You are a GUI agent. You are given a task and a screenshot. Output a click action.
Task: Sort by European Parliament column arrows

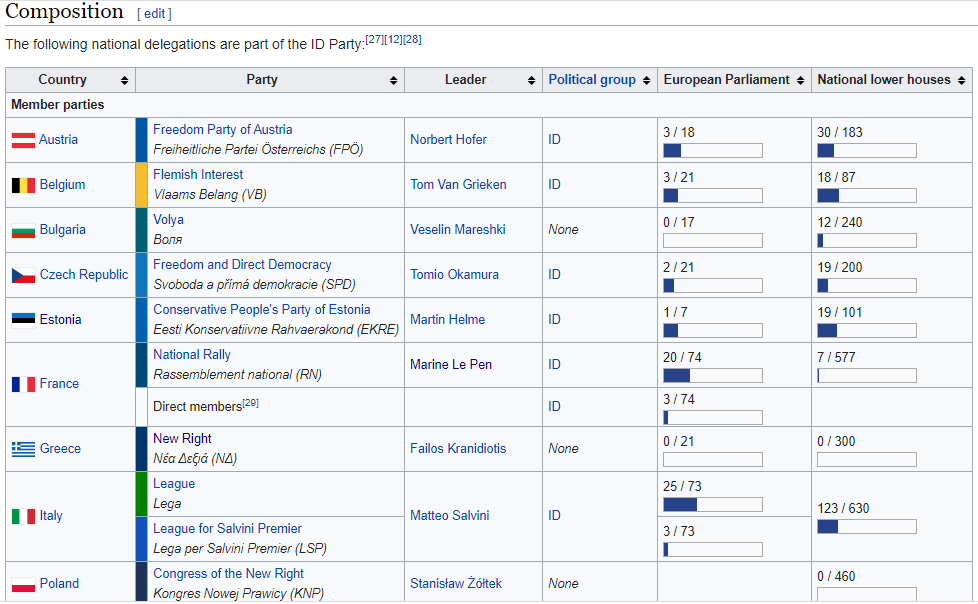click(801, 80)
